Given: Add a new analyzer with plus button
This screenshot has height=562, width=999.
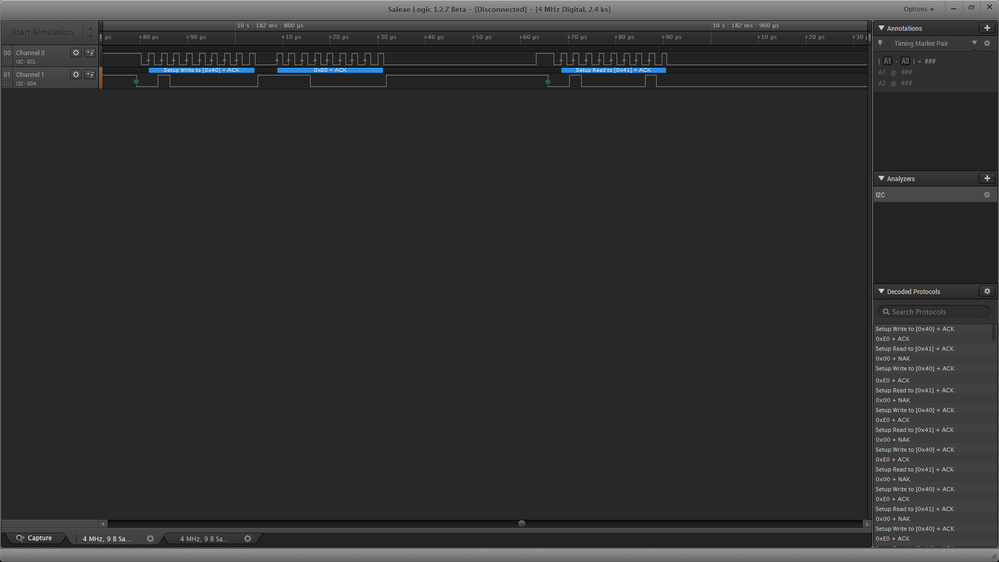Looking at the screenshot, I should click(x=987, y=178).
